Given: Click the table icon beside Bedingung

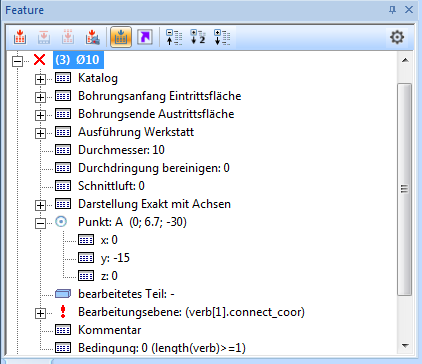Looking at the screenshot, I should [x=63, y=348].
